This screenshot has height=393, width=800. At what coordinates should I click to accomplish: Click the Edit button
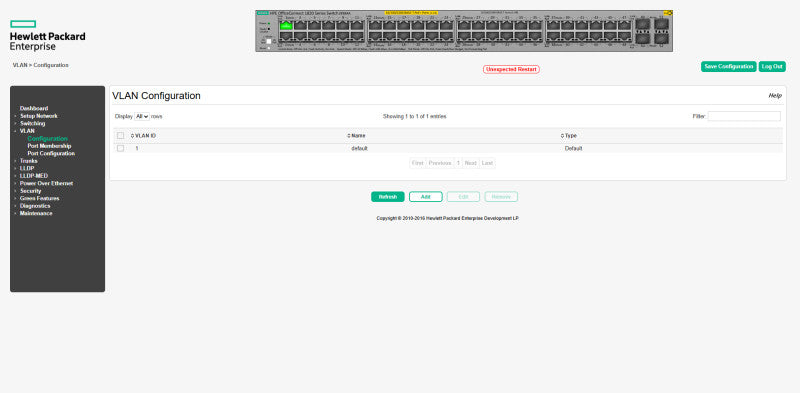pyautogui.click(x=463, y=197)
